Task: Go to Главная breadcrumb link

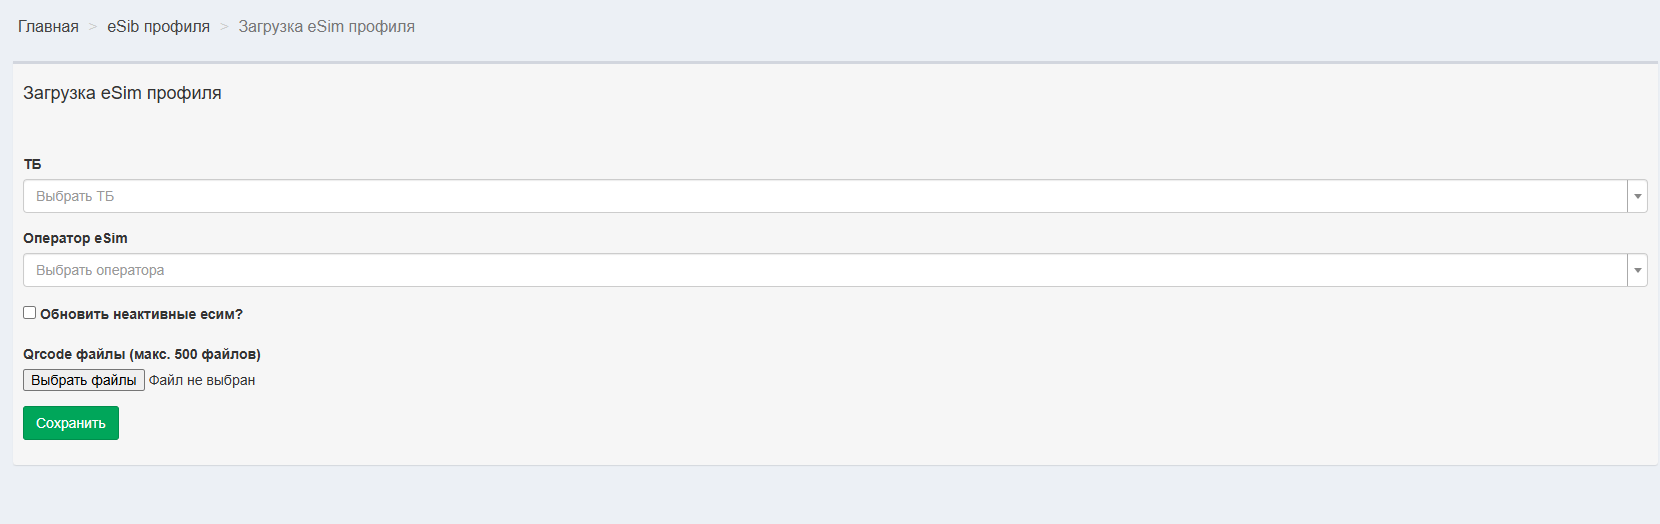Action: [48, 27]
